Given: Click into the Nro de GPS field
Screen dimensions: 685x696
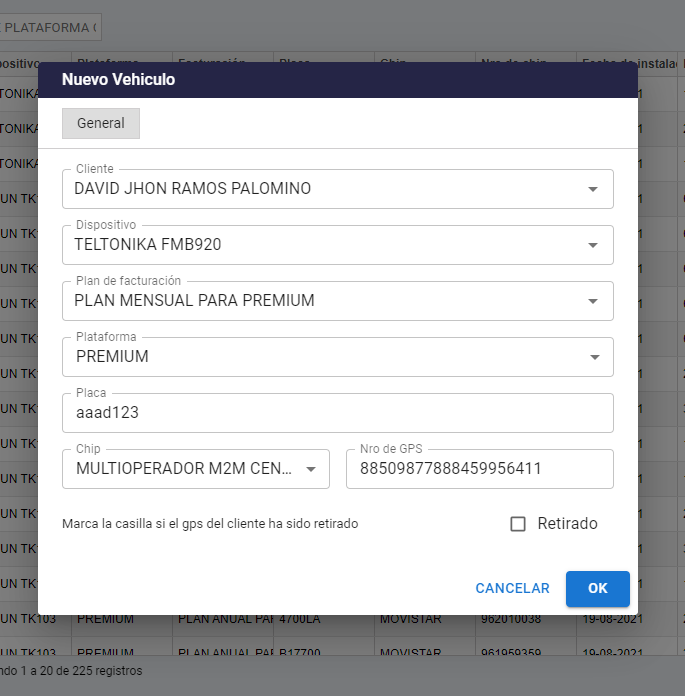Looking at the screenshot, I should click(x=479, y=469).
